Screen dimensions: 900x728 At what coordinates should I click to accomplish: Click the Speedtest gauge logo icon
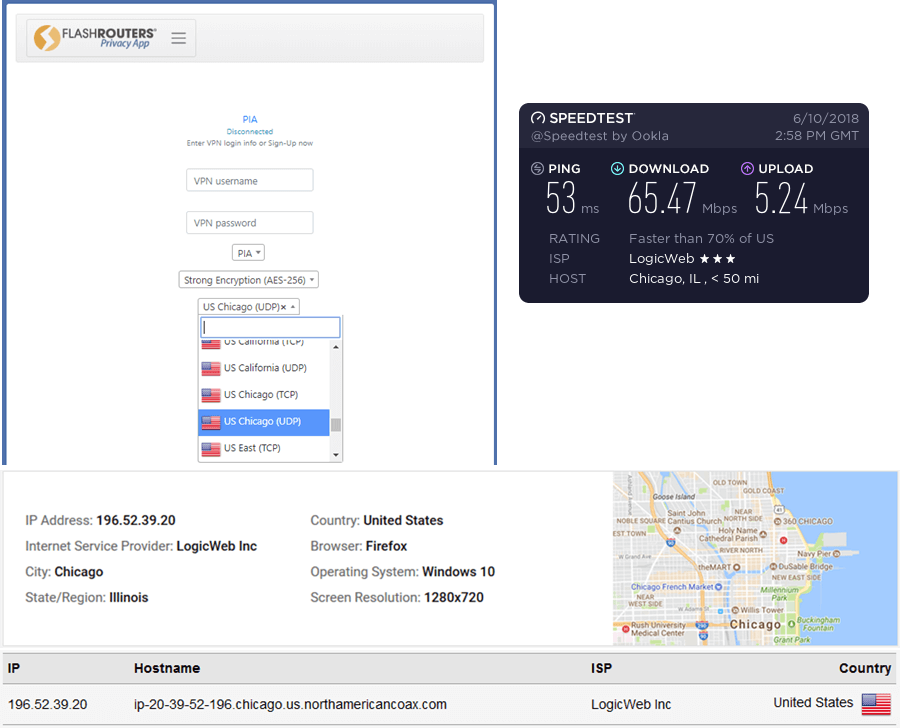pos(538,118)
